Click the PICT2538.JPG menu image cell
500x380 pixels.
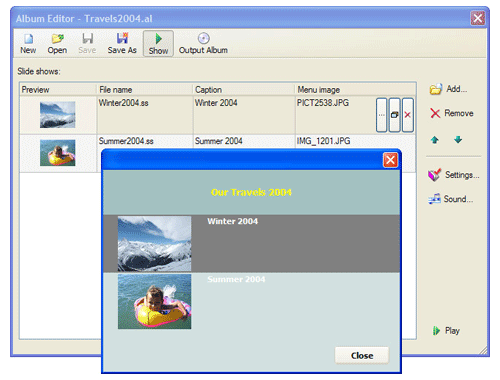(335, 115)
